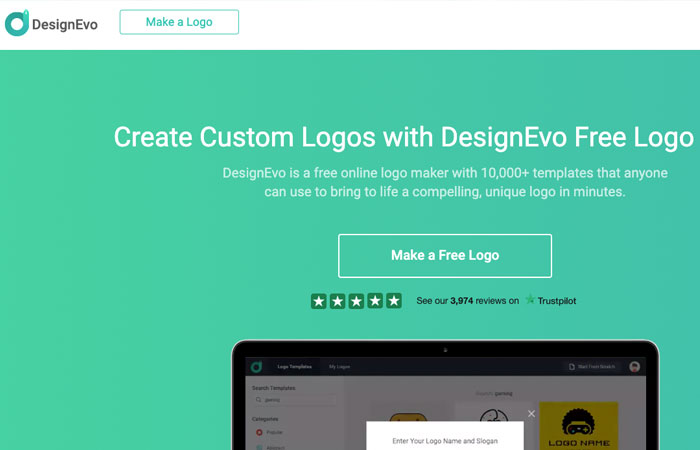Click the first Trustpilot rating star
The width and height of the screenshot is (700, 450).
tap(319, 301)
